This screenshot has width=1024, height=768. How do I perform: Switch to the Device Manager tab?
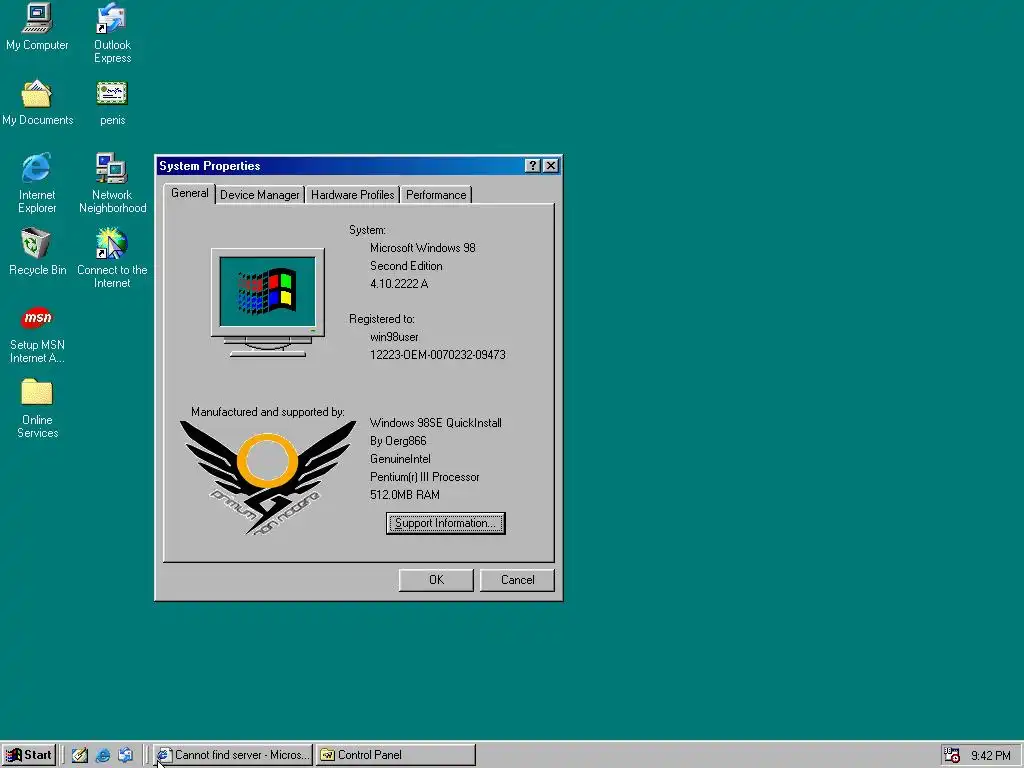[260, 195]
